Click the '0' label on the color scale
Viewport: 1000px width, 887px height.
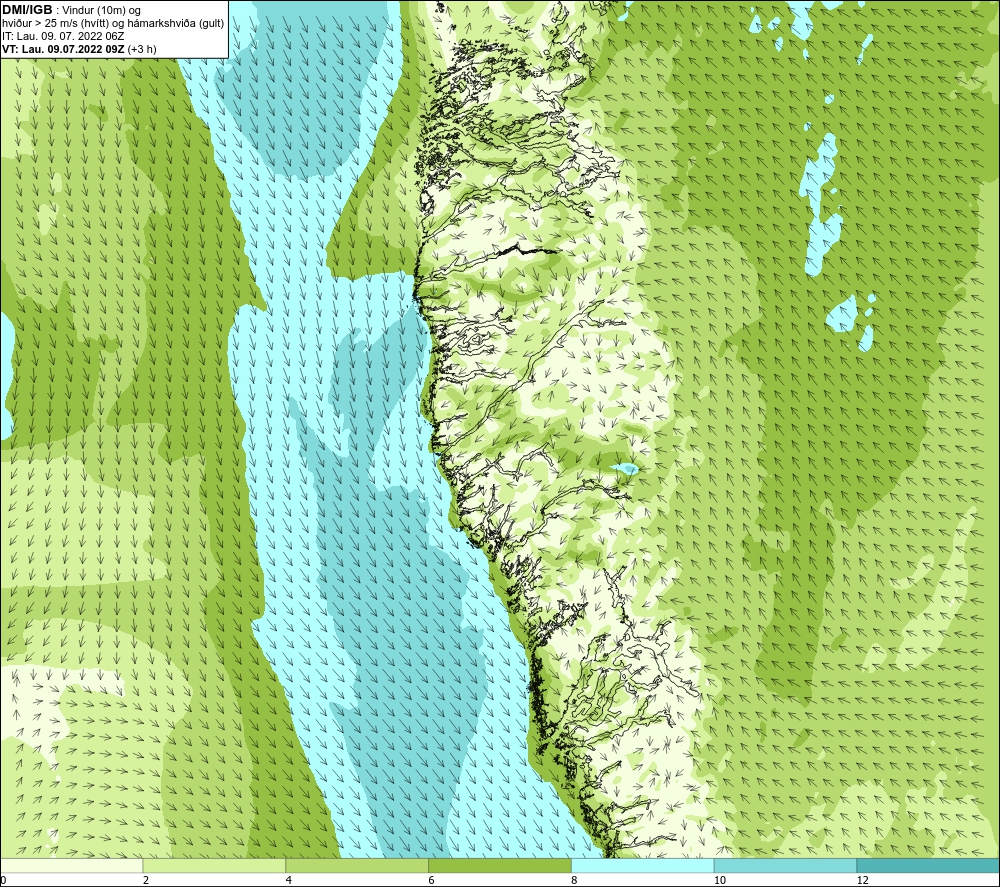pos(3,880)
